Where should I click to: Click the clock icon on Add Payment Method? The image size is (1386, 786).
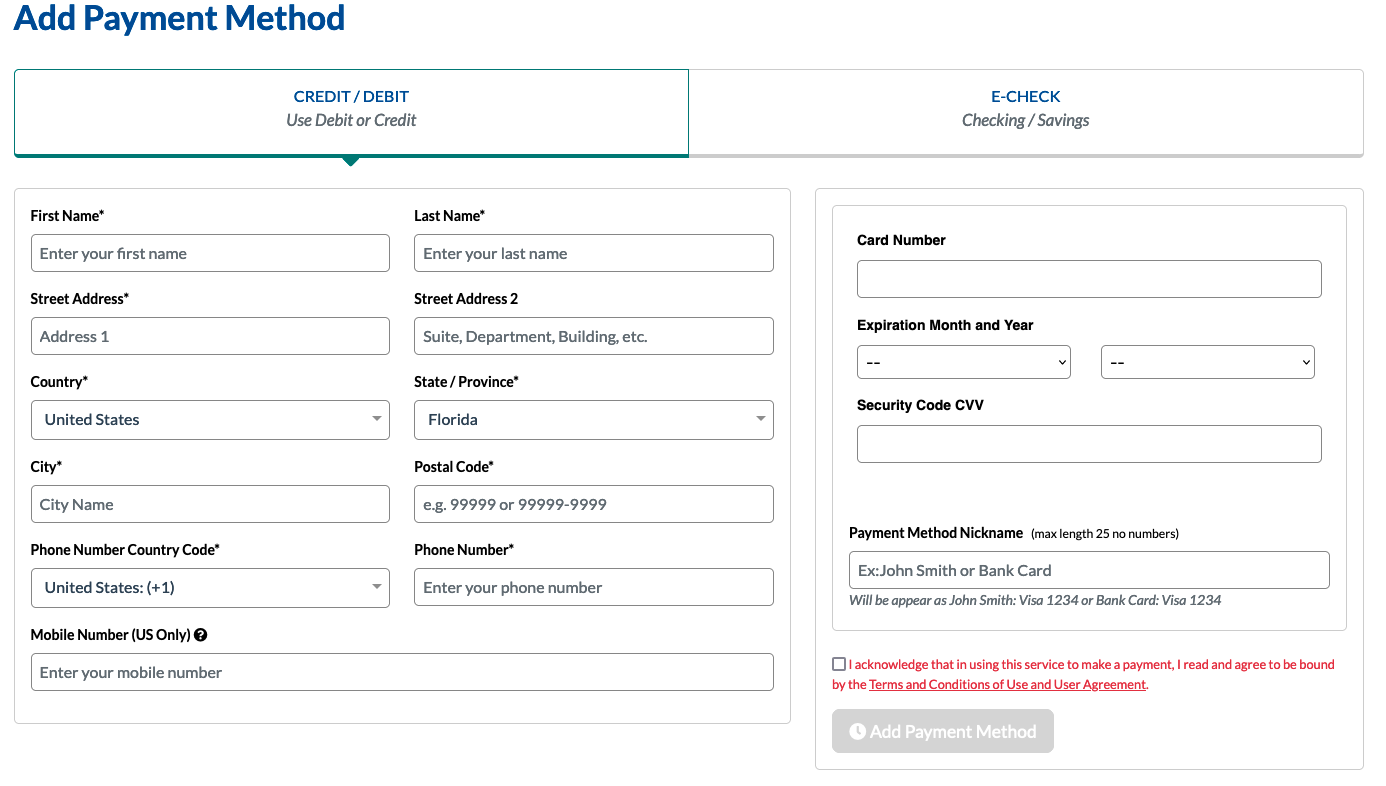point(858,731)
